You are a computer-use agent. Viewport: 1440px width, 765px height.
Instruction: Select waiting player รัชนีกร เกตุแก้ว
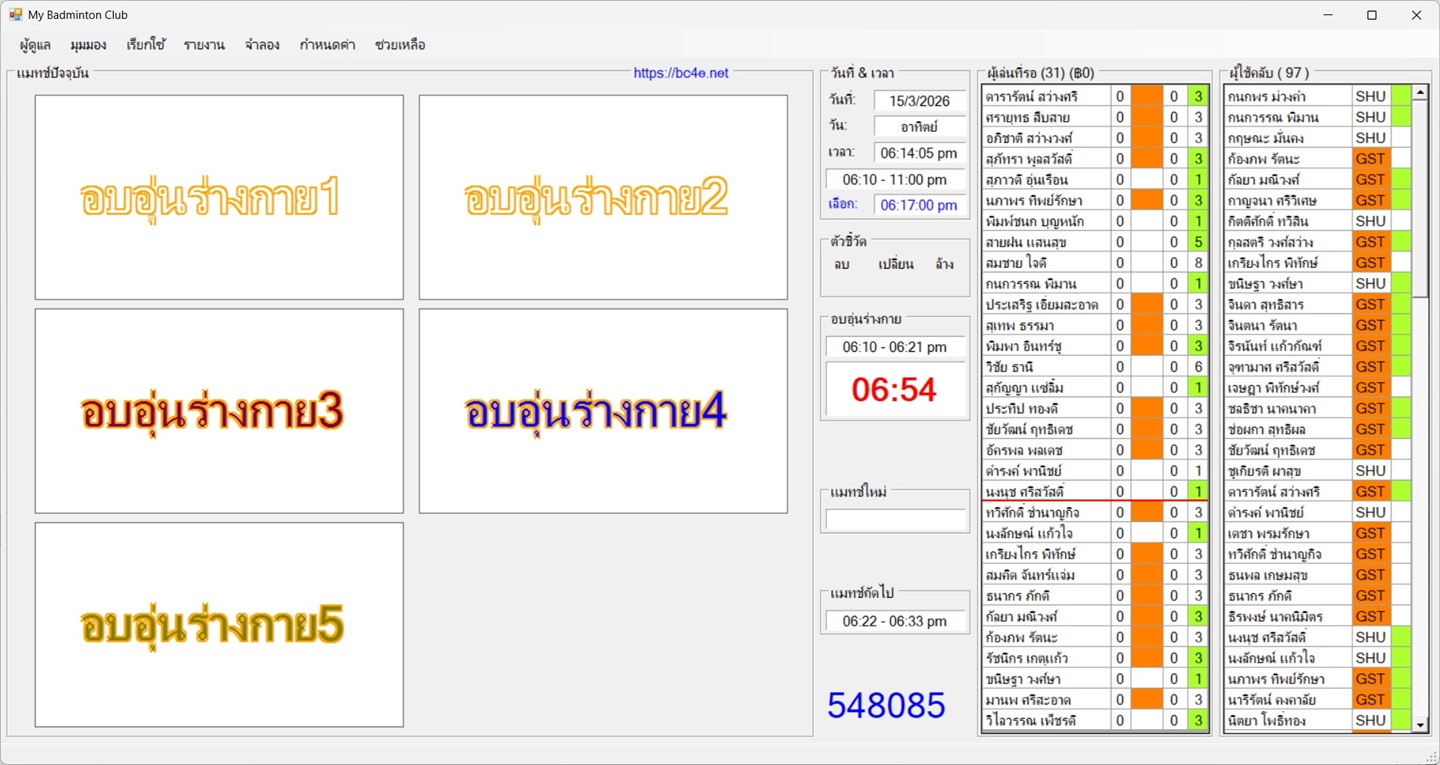click(1046, 658)
